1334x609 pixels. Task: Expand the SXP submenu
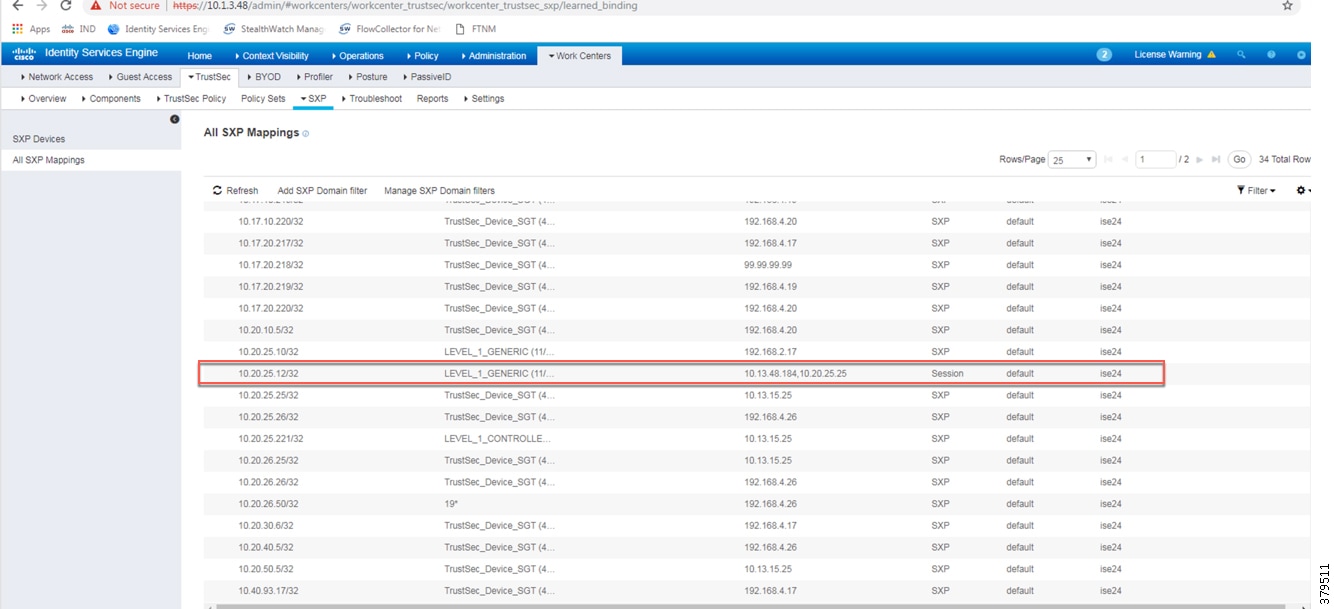coord(313,99)
